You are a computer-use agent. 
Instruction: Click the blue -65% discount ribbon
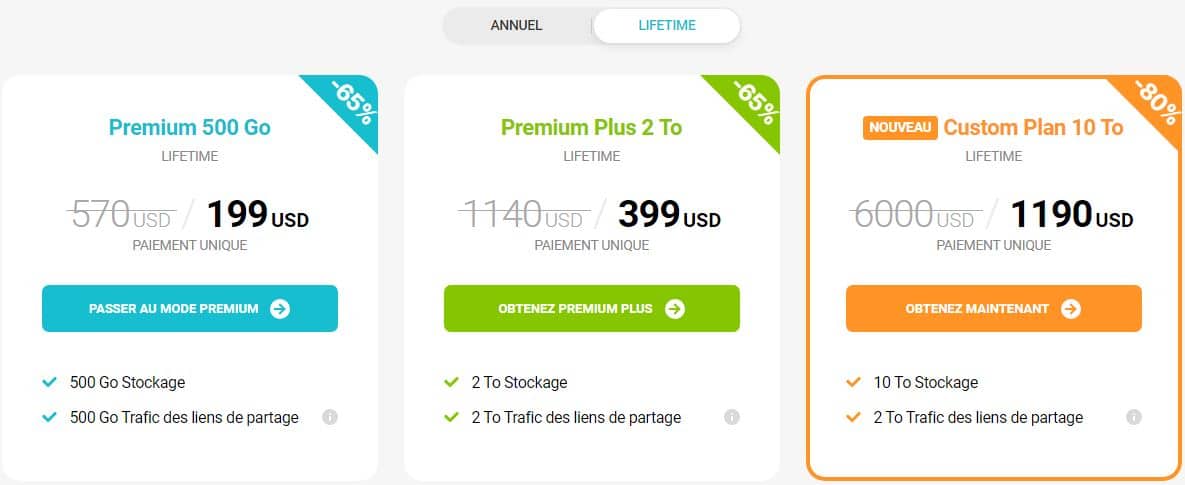pos(351,102)
